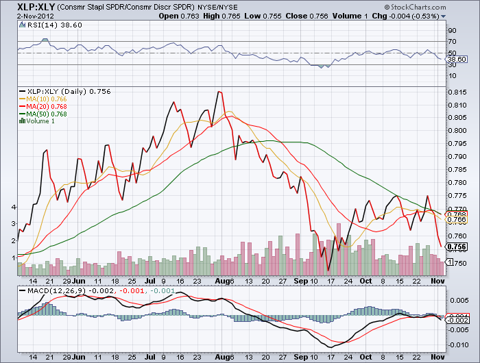The image size is (480, 363).
Task: Click the Consmr Stapl SPDR/Consmr Discr SPDR description
Action: click(x=126, y=7)
